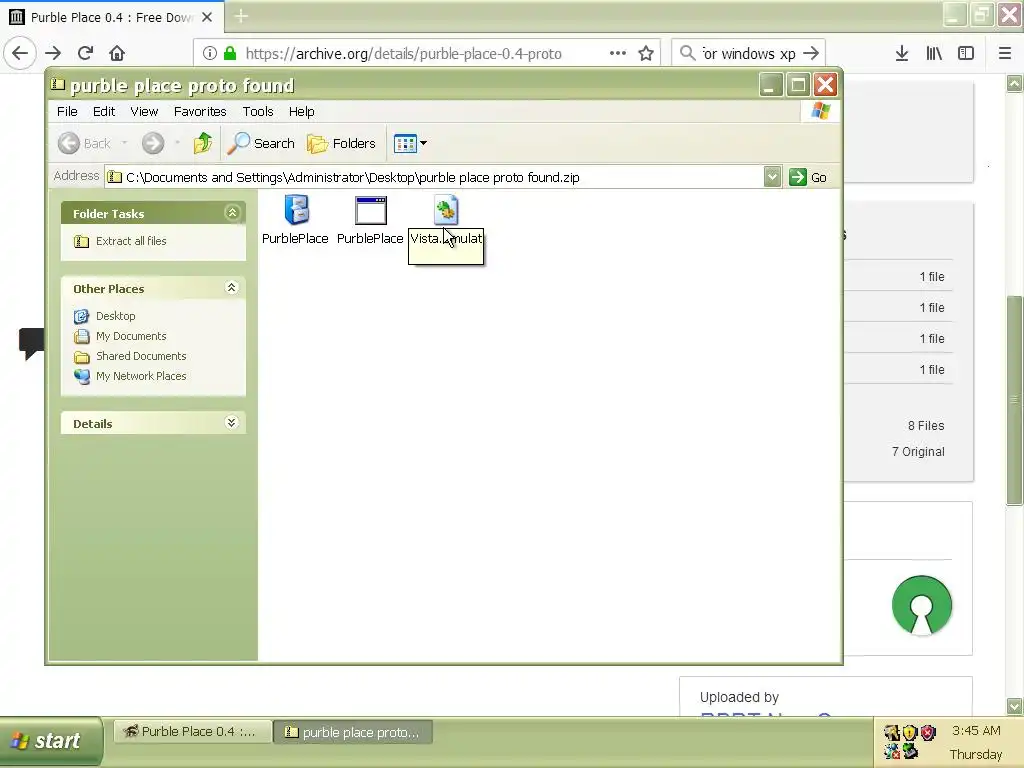Collapse the Other Places panel
The image size is (1024, 768).
(x=232, y=288)
